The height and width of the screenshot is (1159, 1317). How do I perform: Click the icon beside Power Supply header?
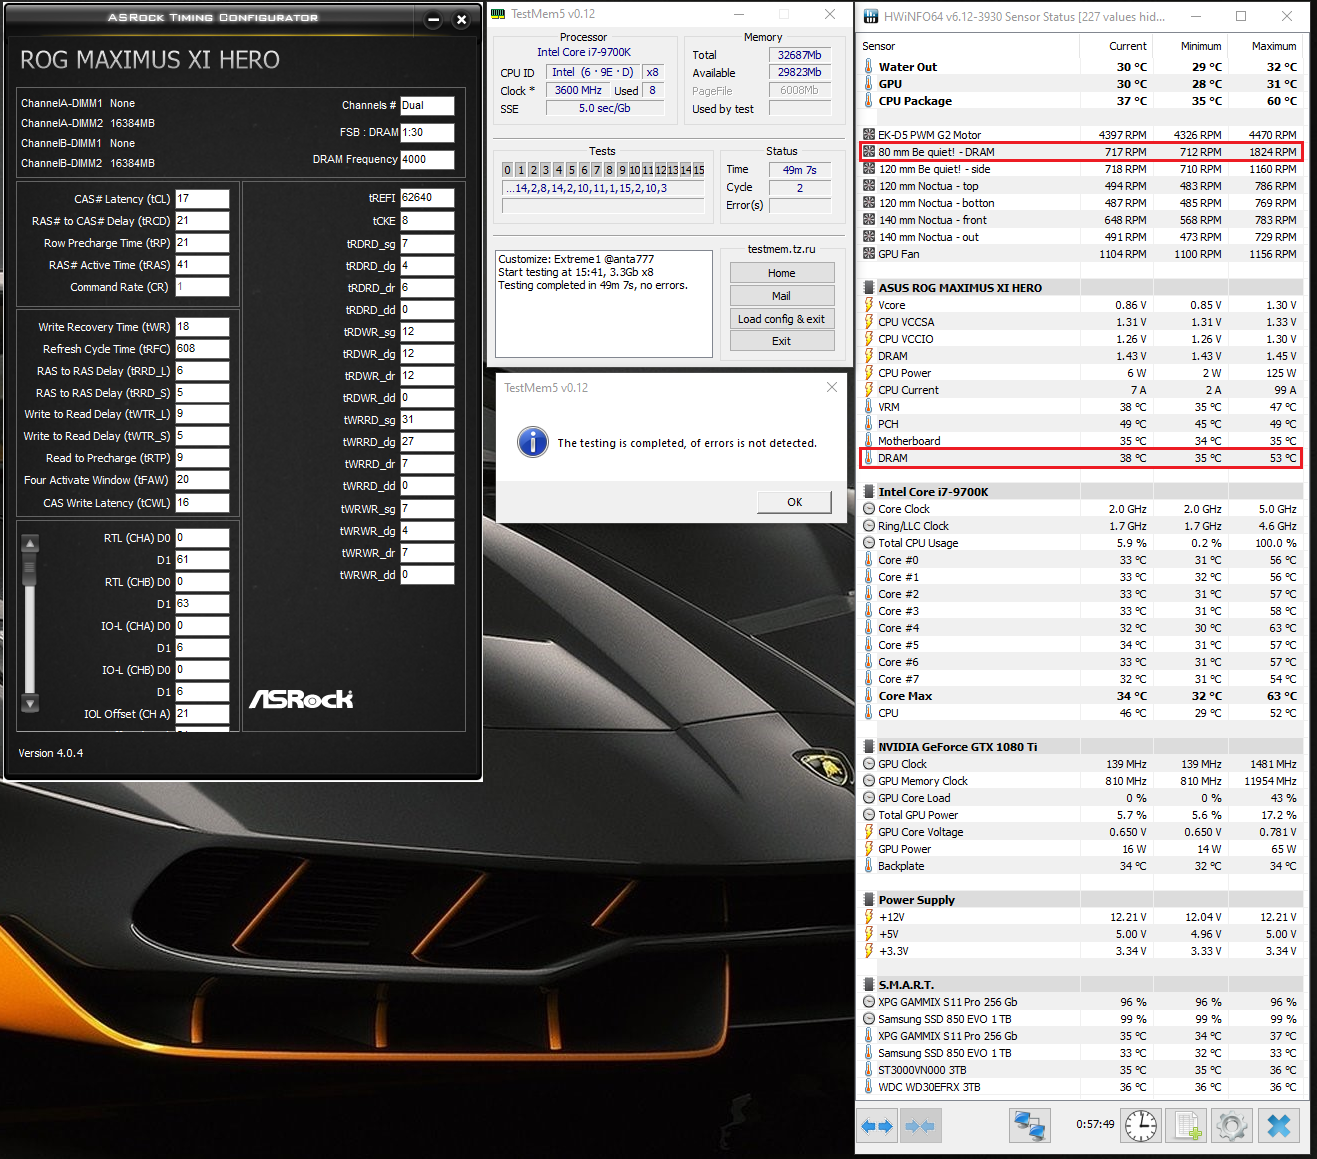tap(869, 900)
